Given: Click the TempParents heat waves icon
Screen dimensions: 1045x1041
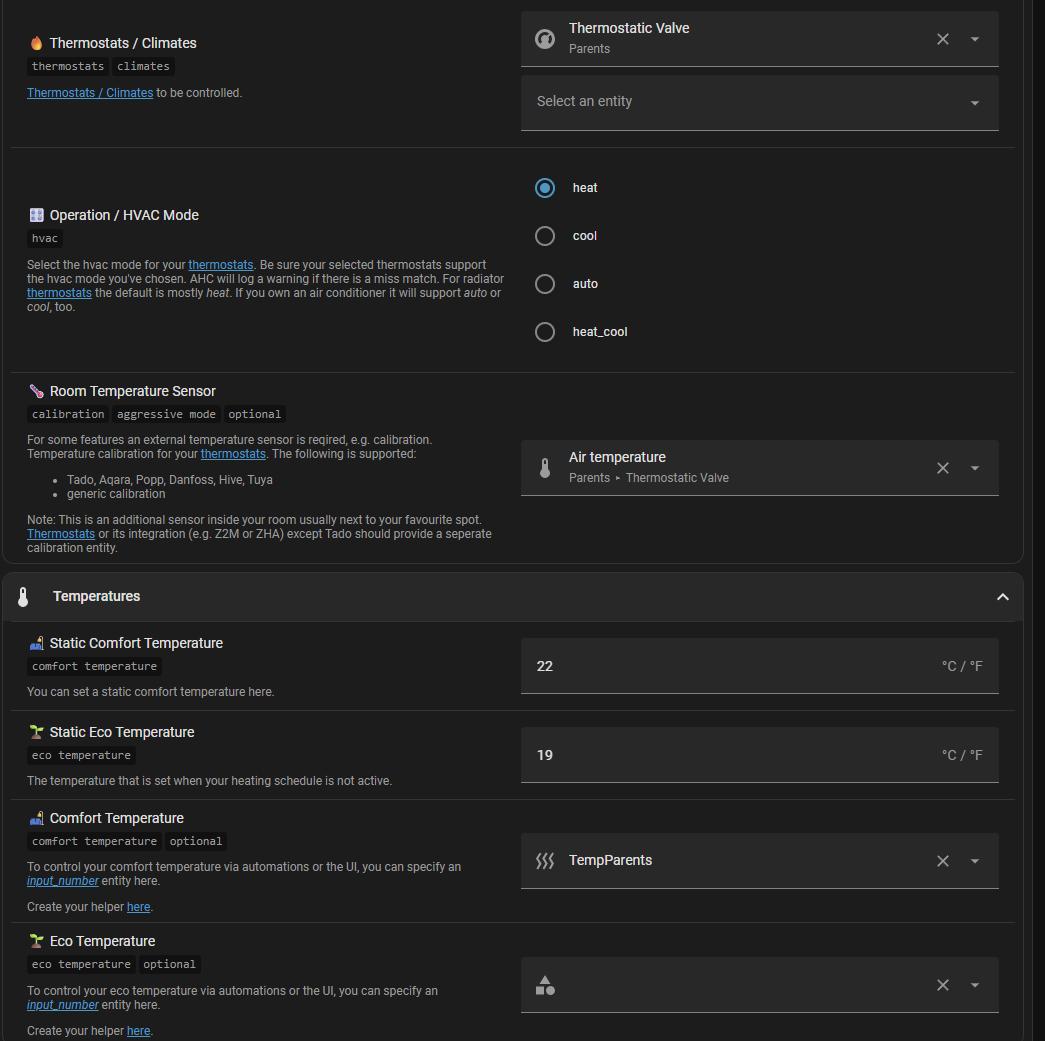Looking at the screenshot, I should coord(545,861).
